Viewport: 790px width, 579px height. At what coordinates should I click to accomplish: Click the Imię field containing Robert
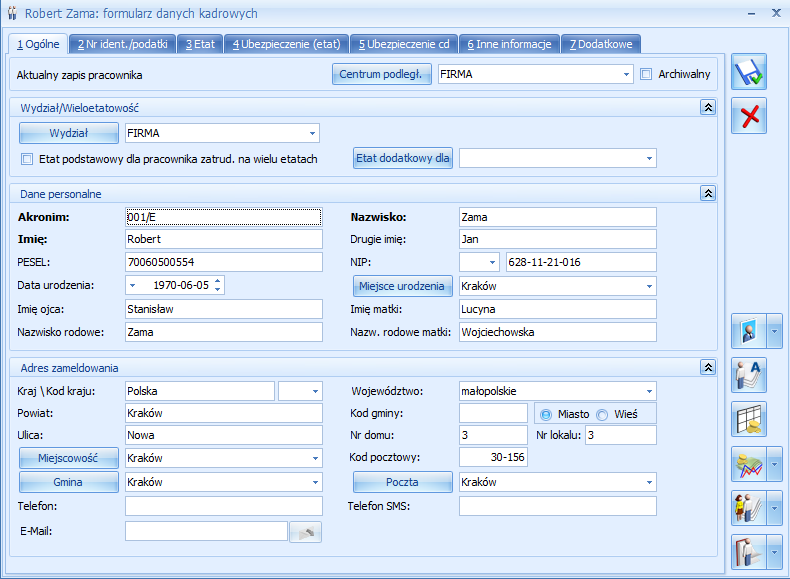[223, 239]
